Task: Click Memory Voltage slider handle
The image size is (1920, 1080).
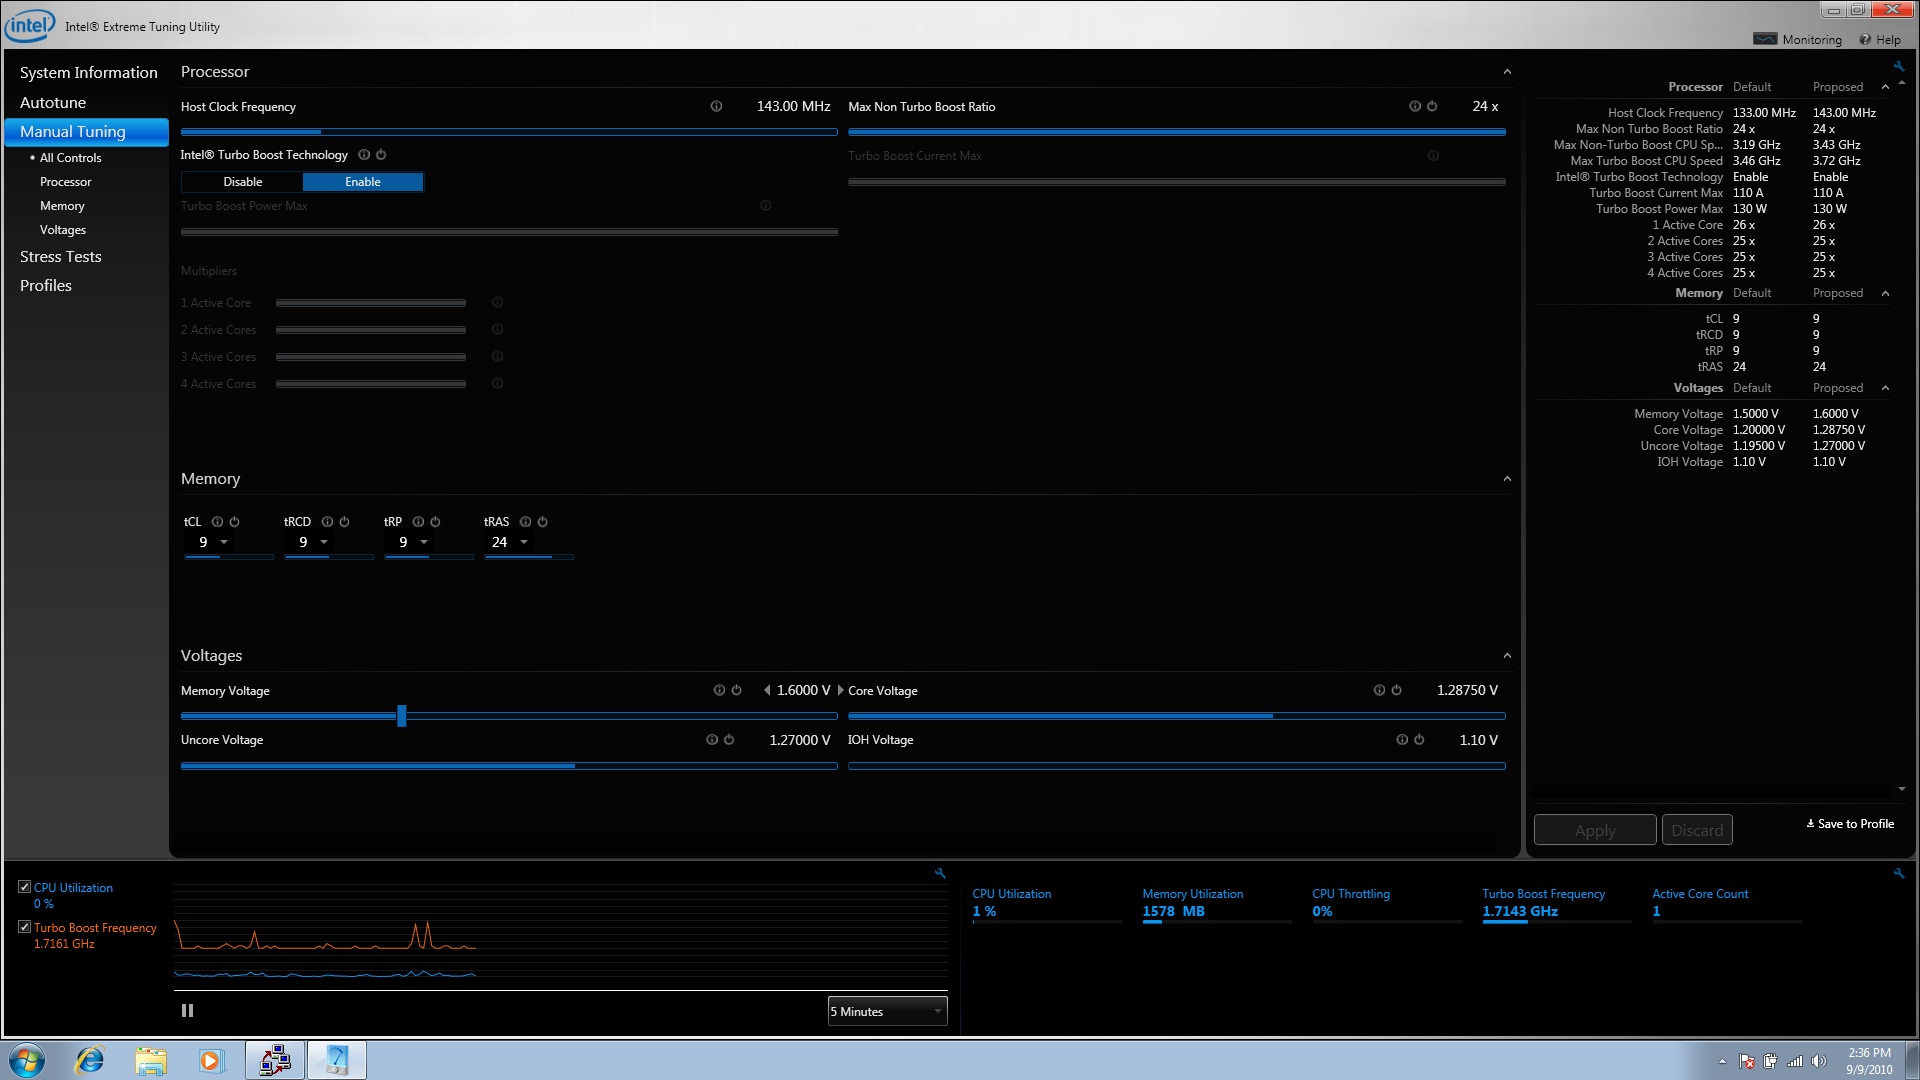Action: [x=402, y=716]
